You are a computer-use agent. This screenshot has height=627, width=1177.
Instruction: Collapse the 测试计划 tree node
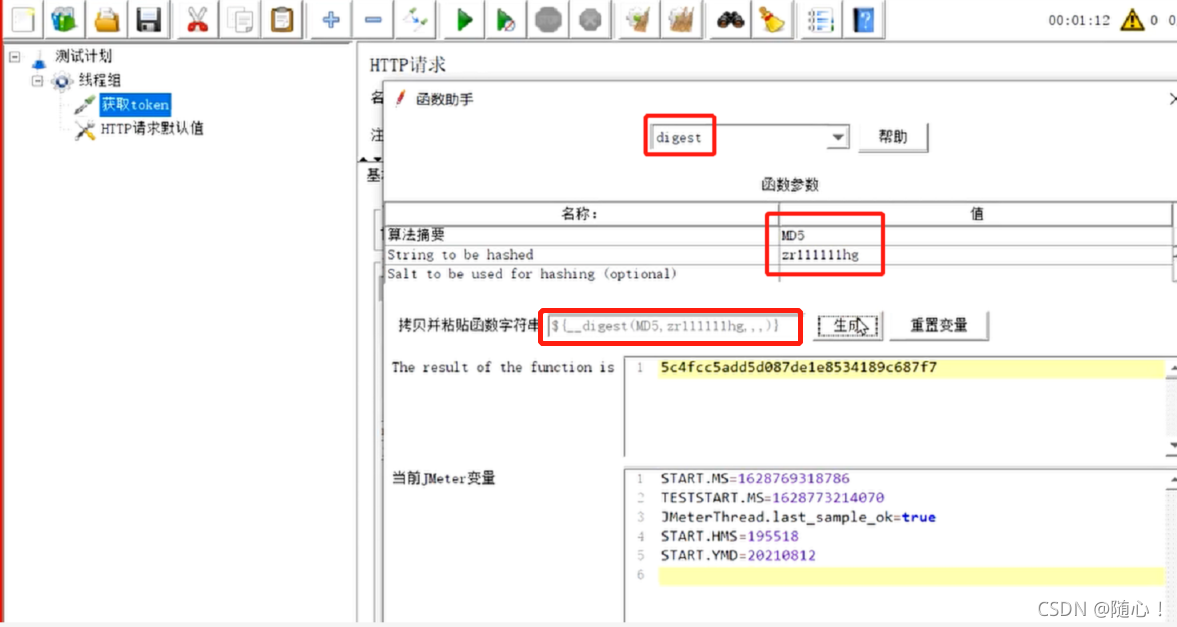pos(14,56)
